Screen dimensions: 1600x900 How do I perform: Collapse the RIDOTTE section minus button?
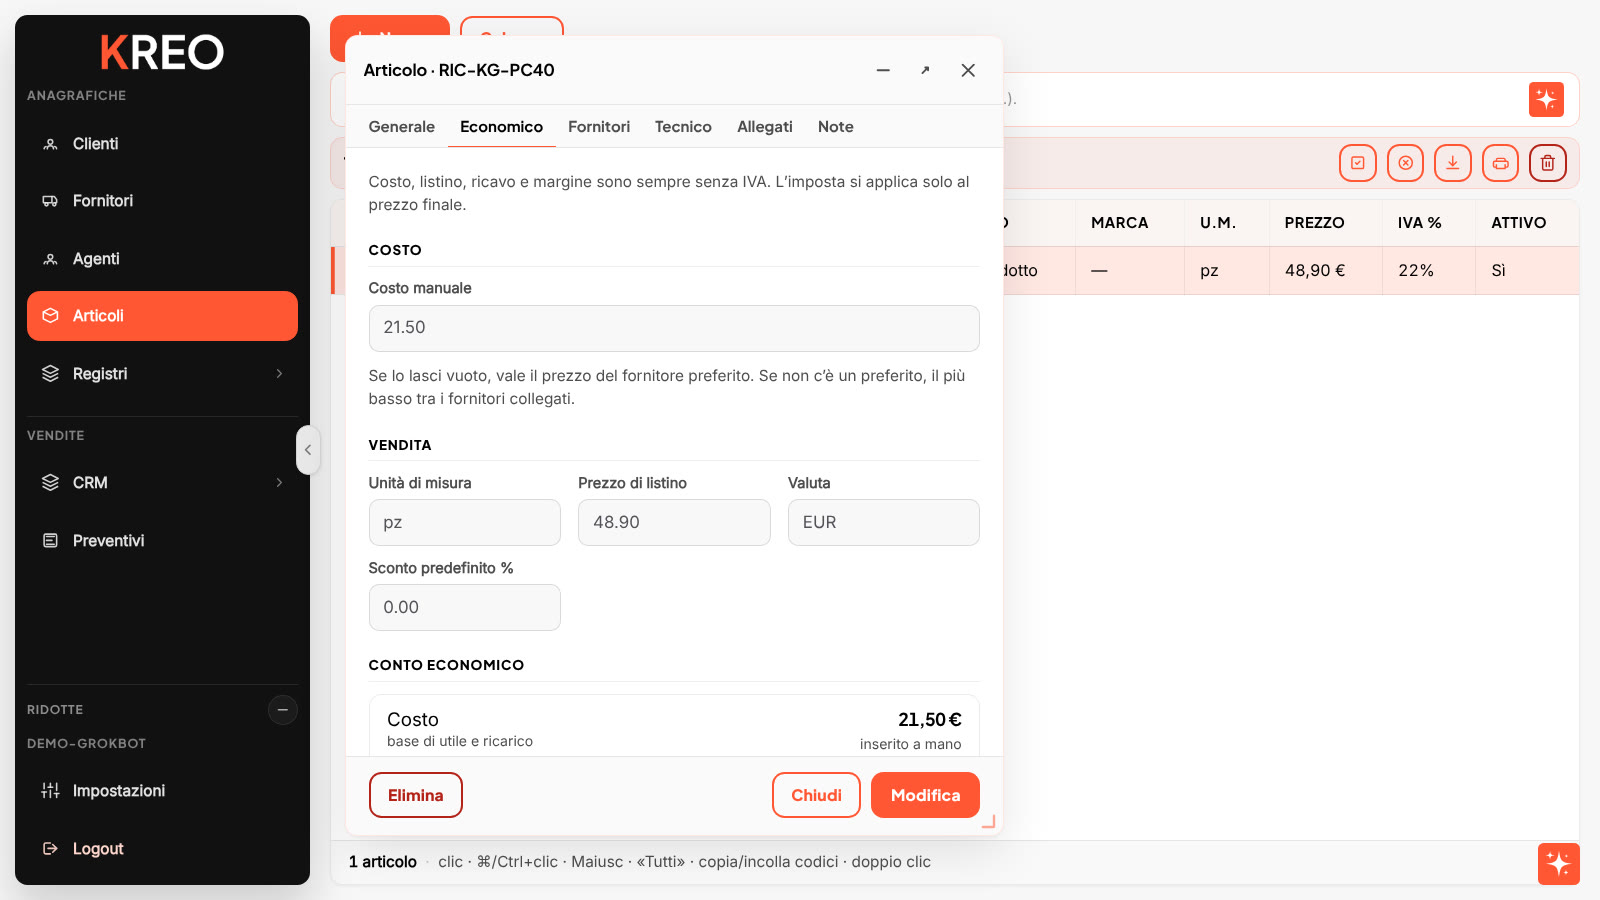coord(283,710)
